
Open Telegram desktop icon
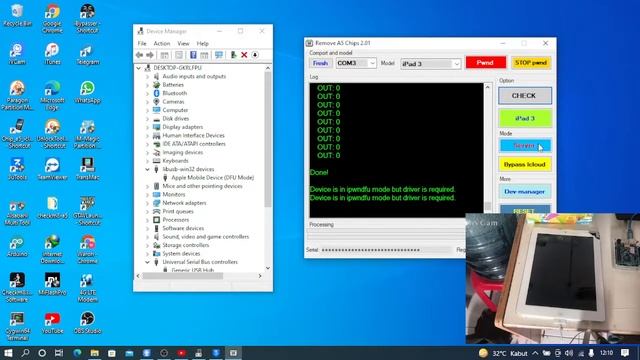[87, 53]
